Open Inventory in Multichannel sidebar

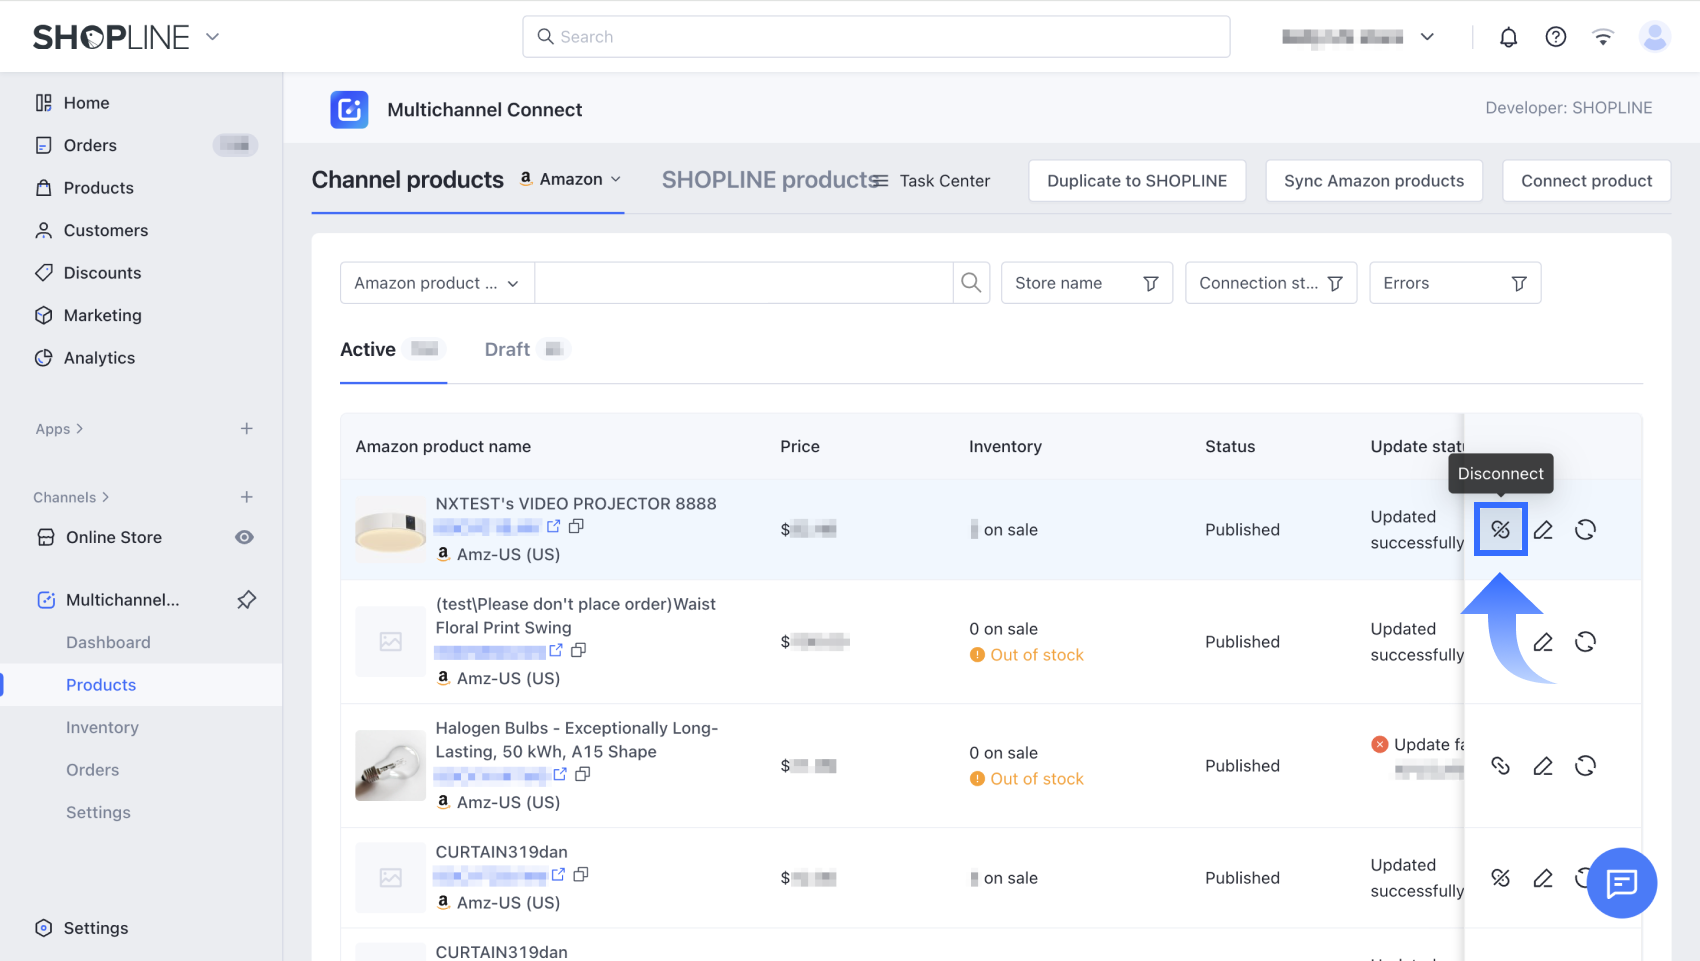102,728
